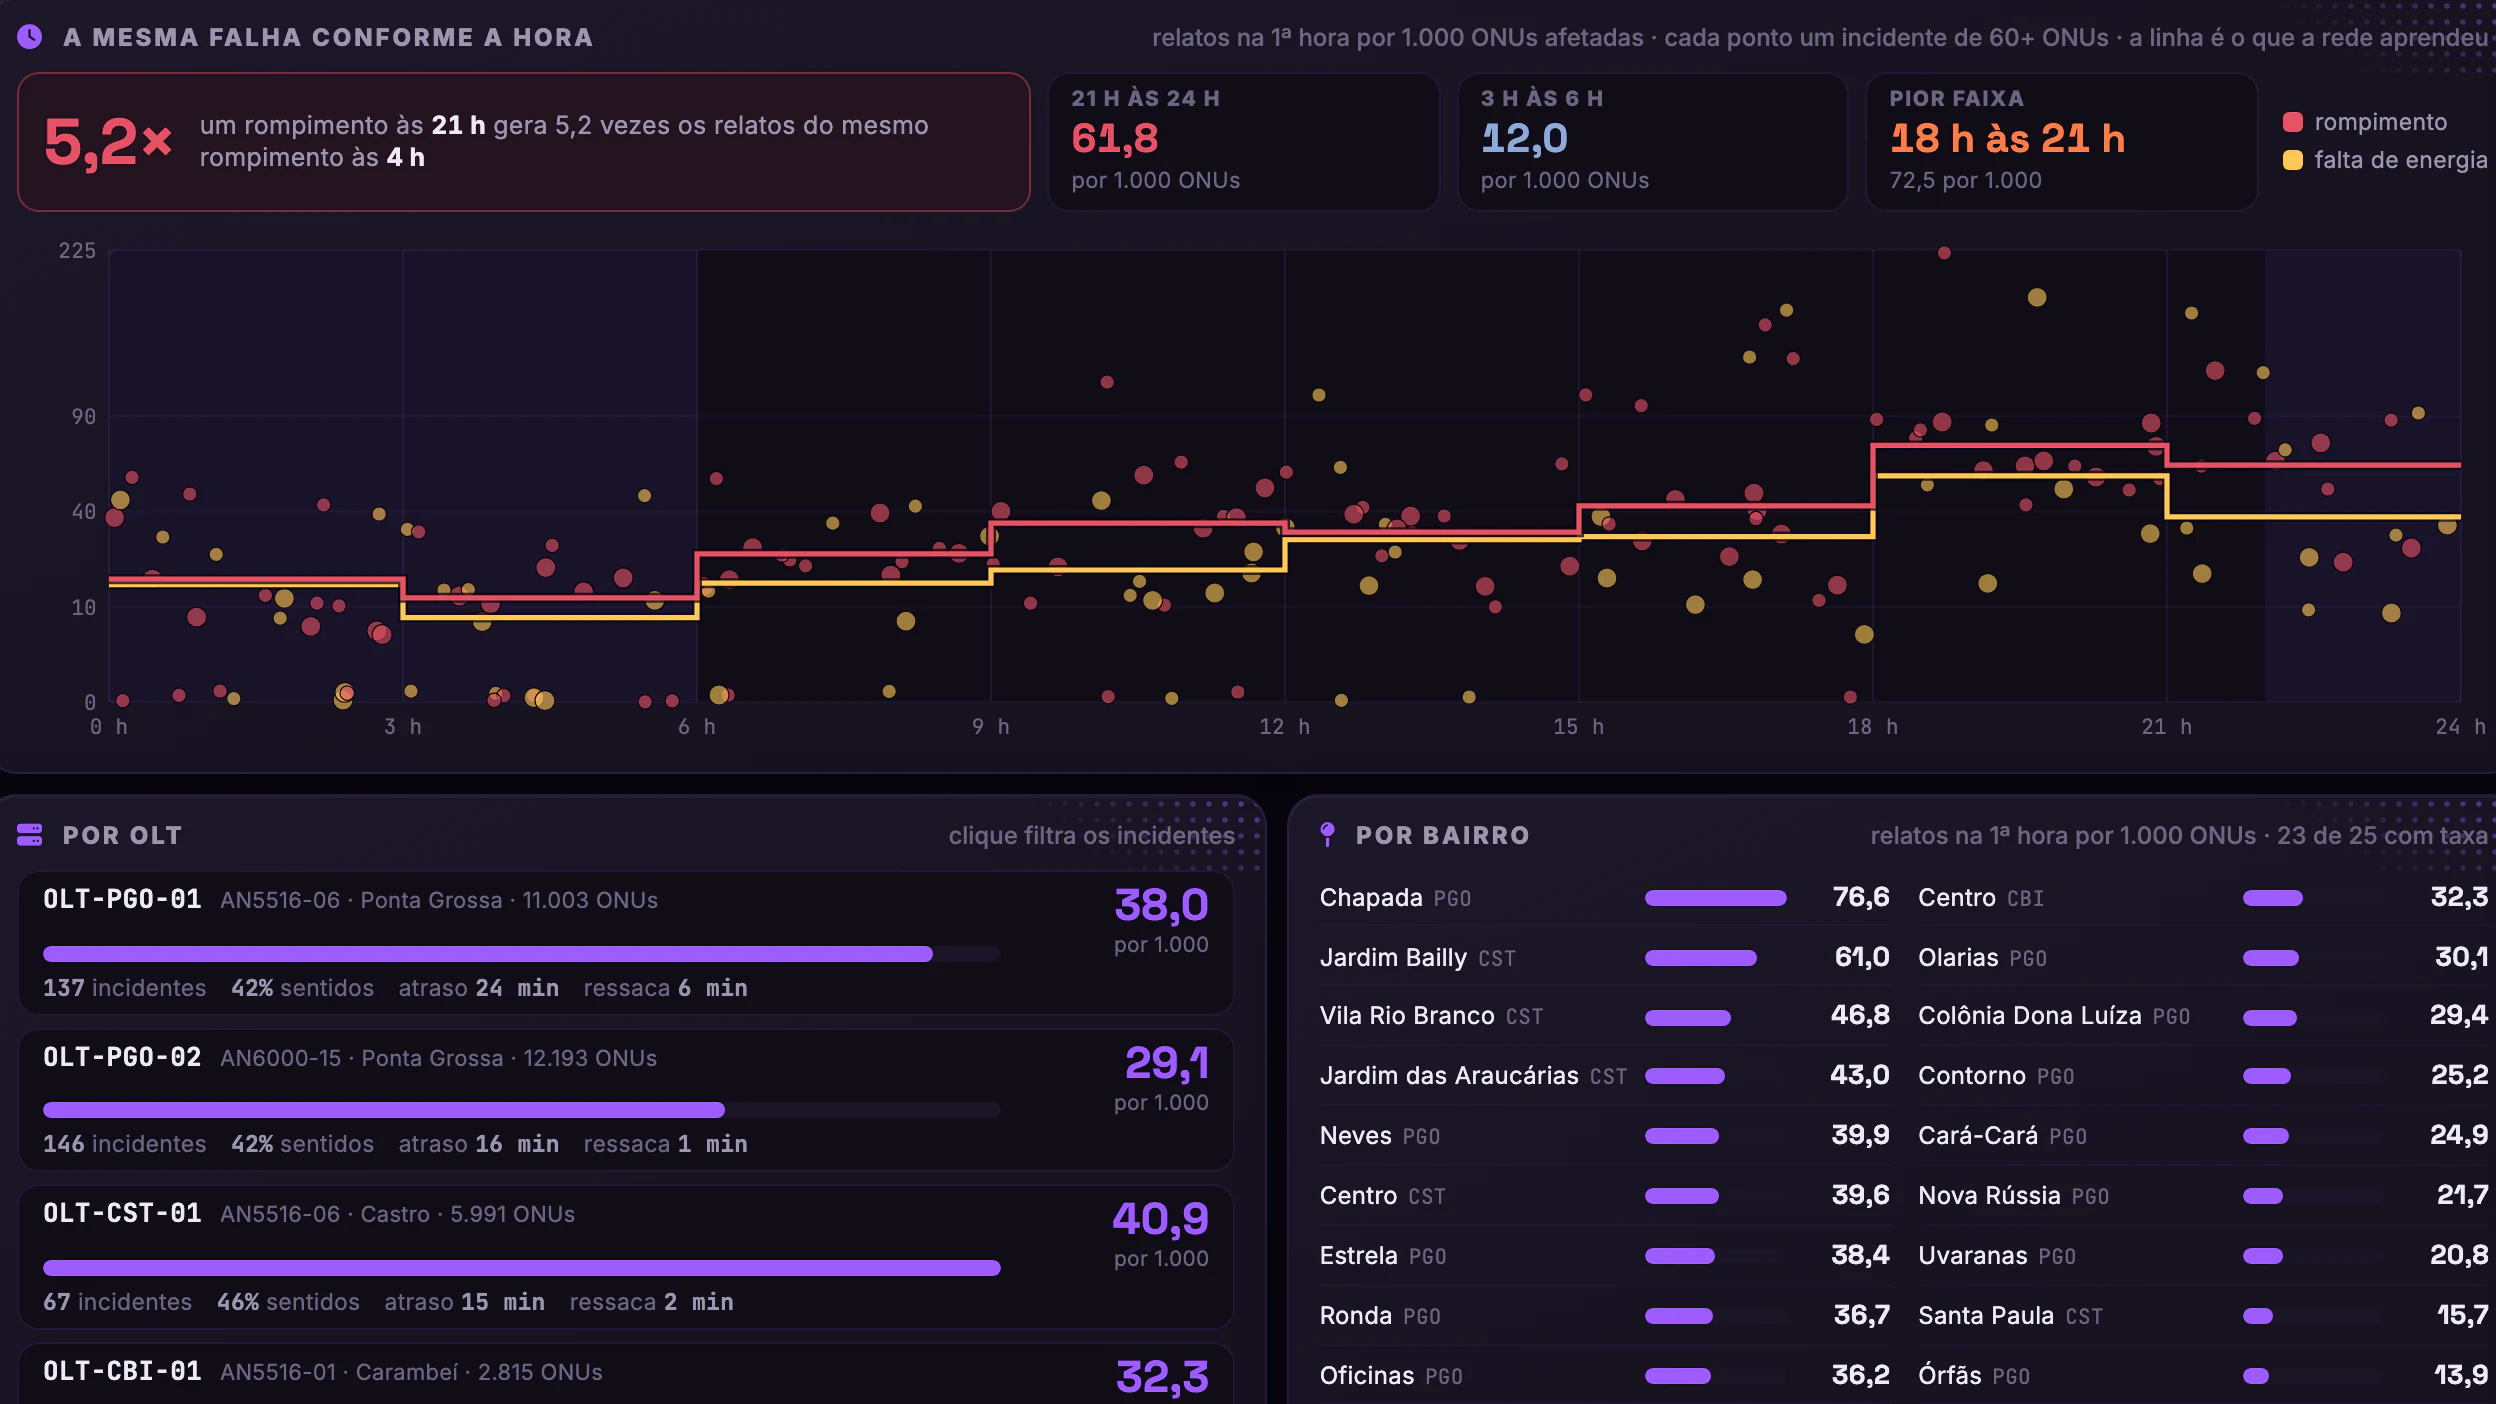Image resolution: width=2496 pixels, height=1404 pixels.
Task: Select the Nova Rússia PGO row
Action: pos(2203,1196)
